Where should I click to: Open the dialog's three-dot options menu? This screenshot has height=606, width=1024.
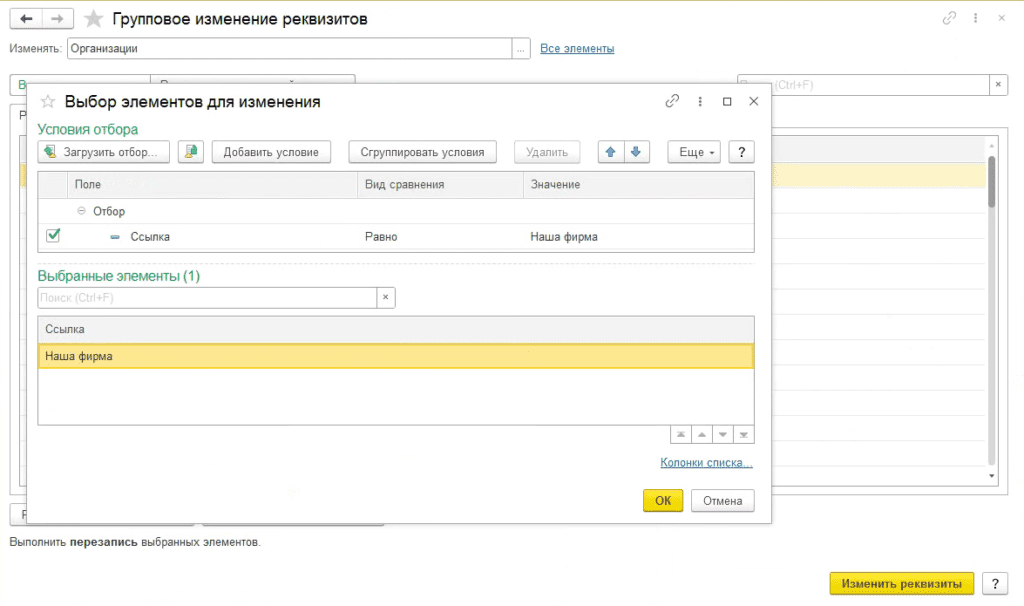coord(700,101)
